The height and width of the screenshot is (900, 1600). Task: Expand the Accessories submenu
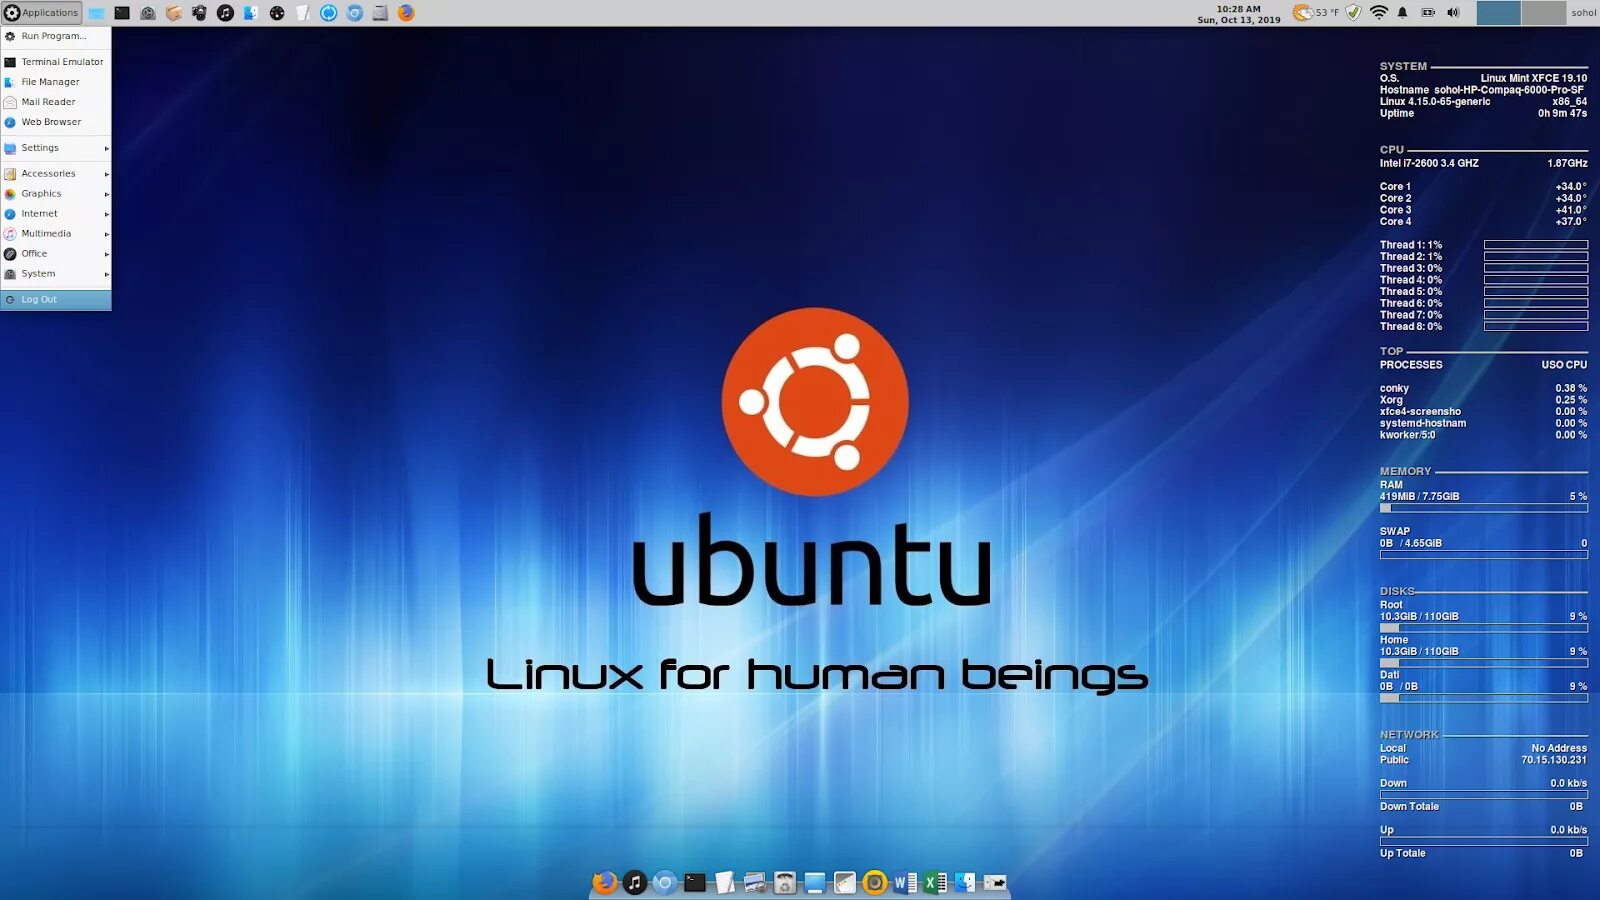click(55, 174)
